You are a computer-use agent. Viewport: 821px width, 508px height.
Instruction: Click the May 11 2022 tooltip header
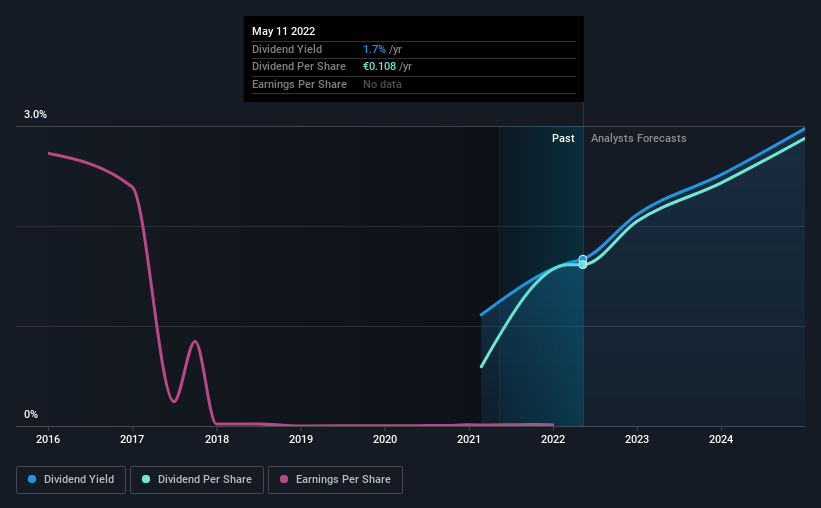pos(283,31)
